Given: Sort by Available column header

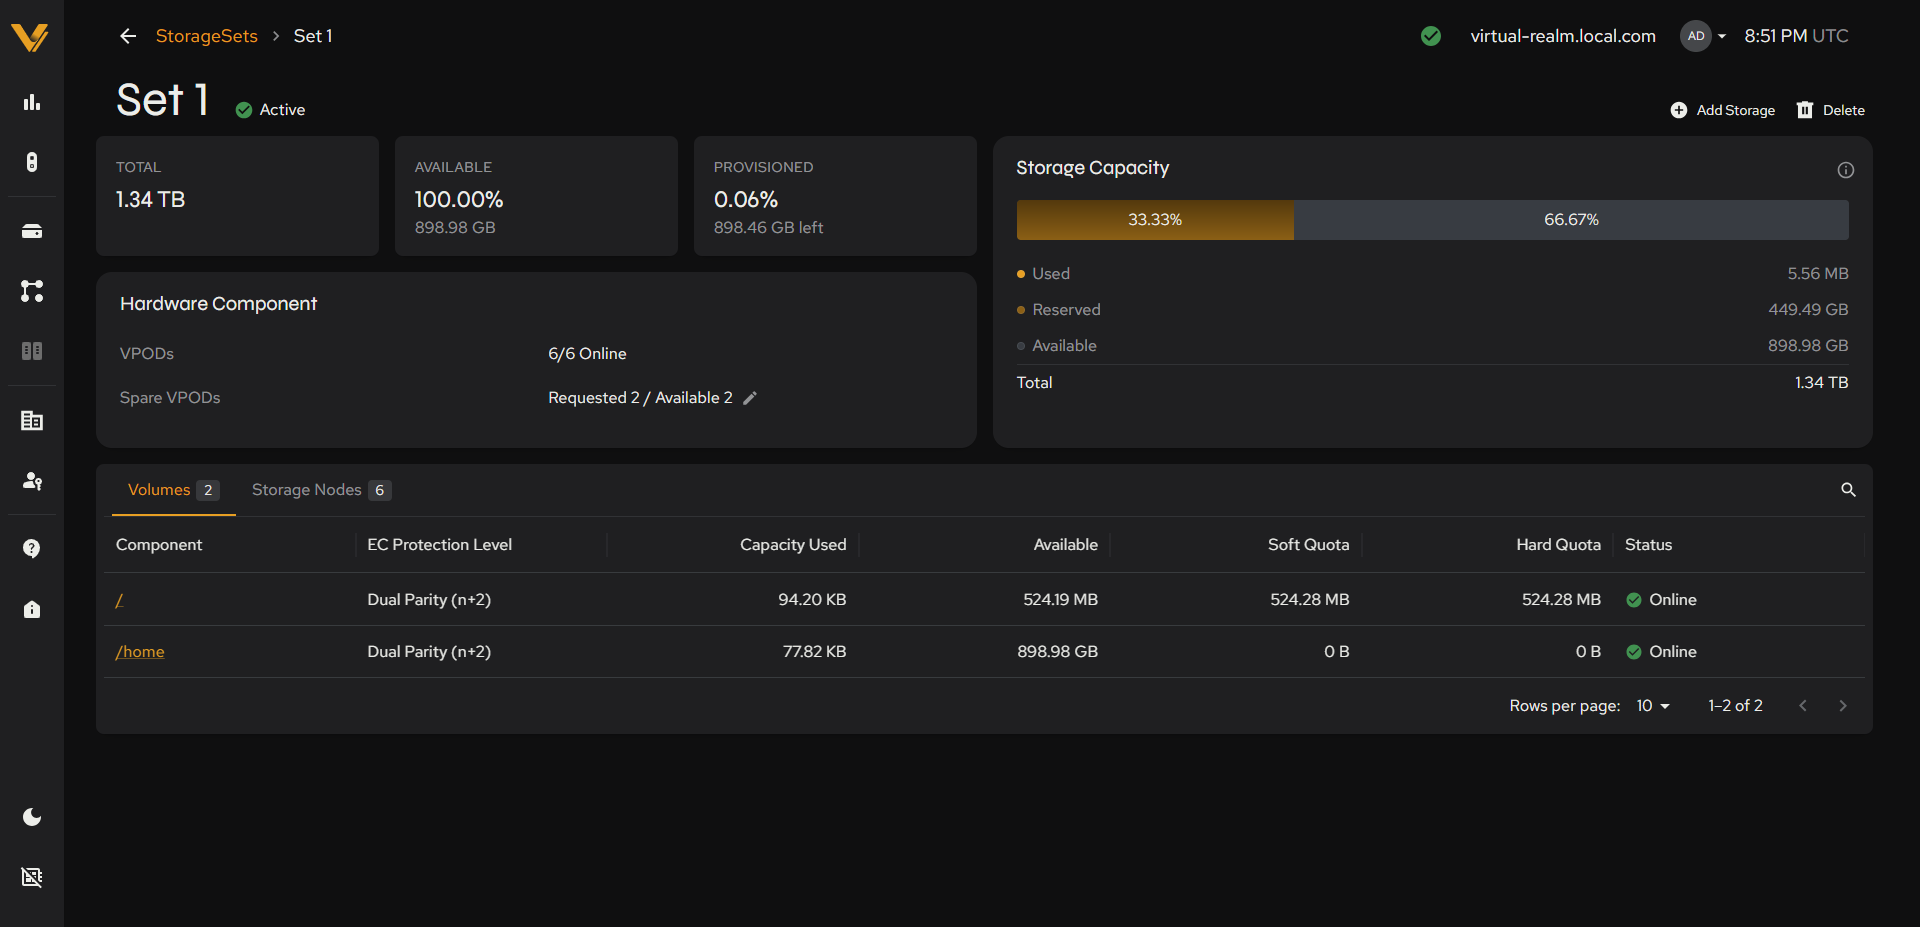Looking at the screenshot, I should [x=1065, y=545].
